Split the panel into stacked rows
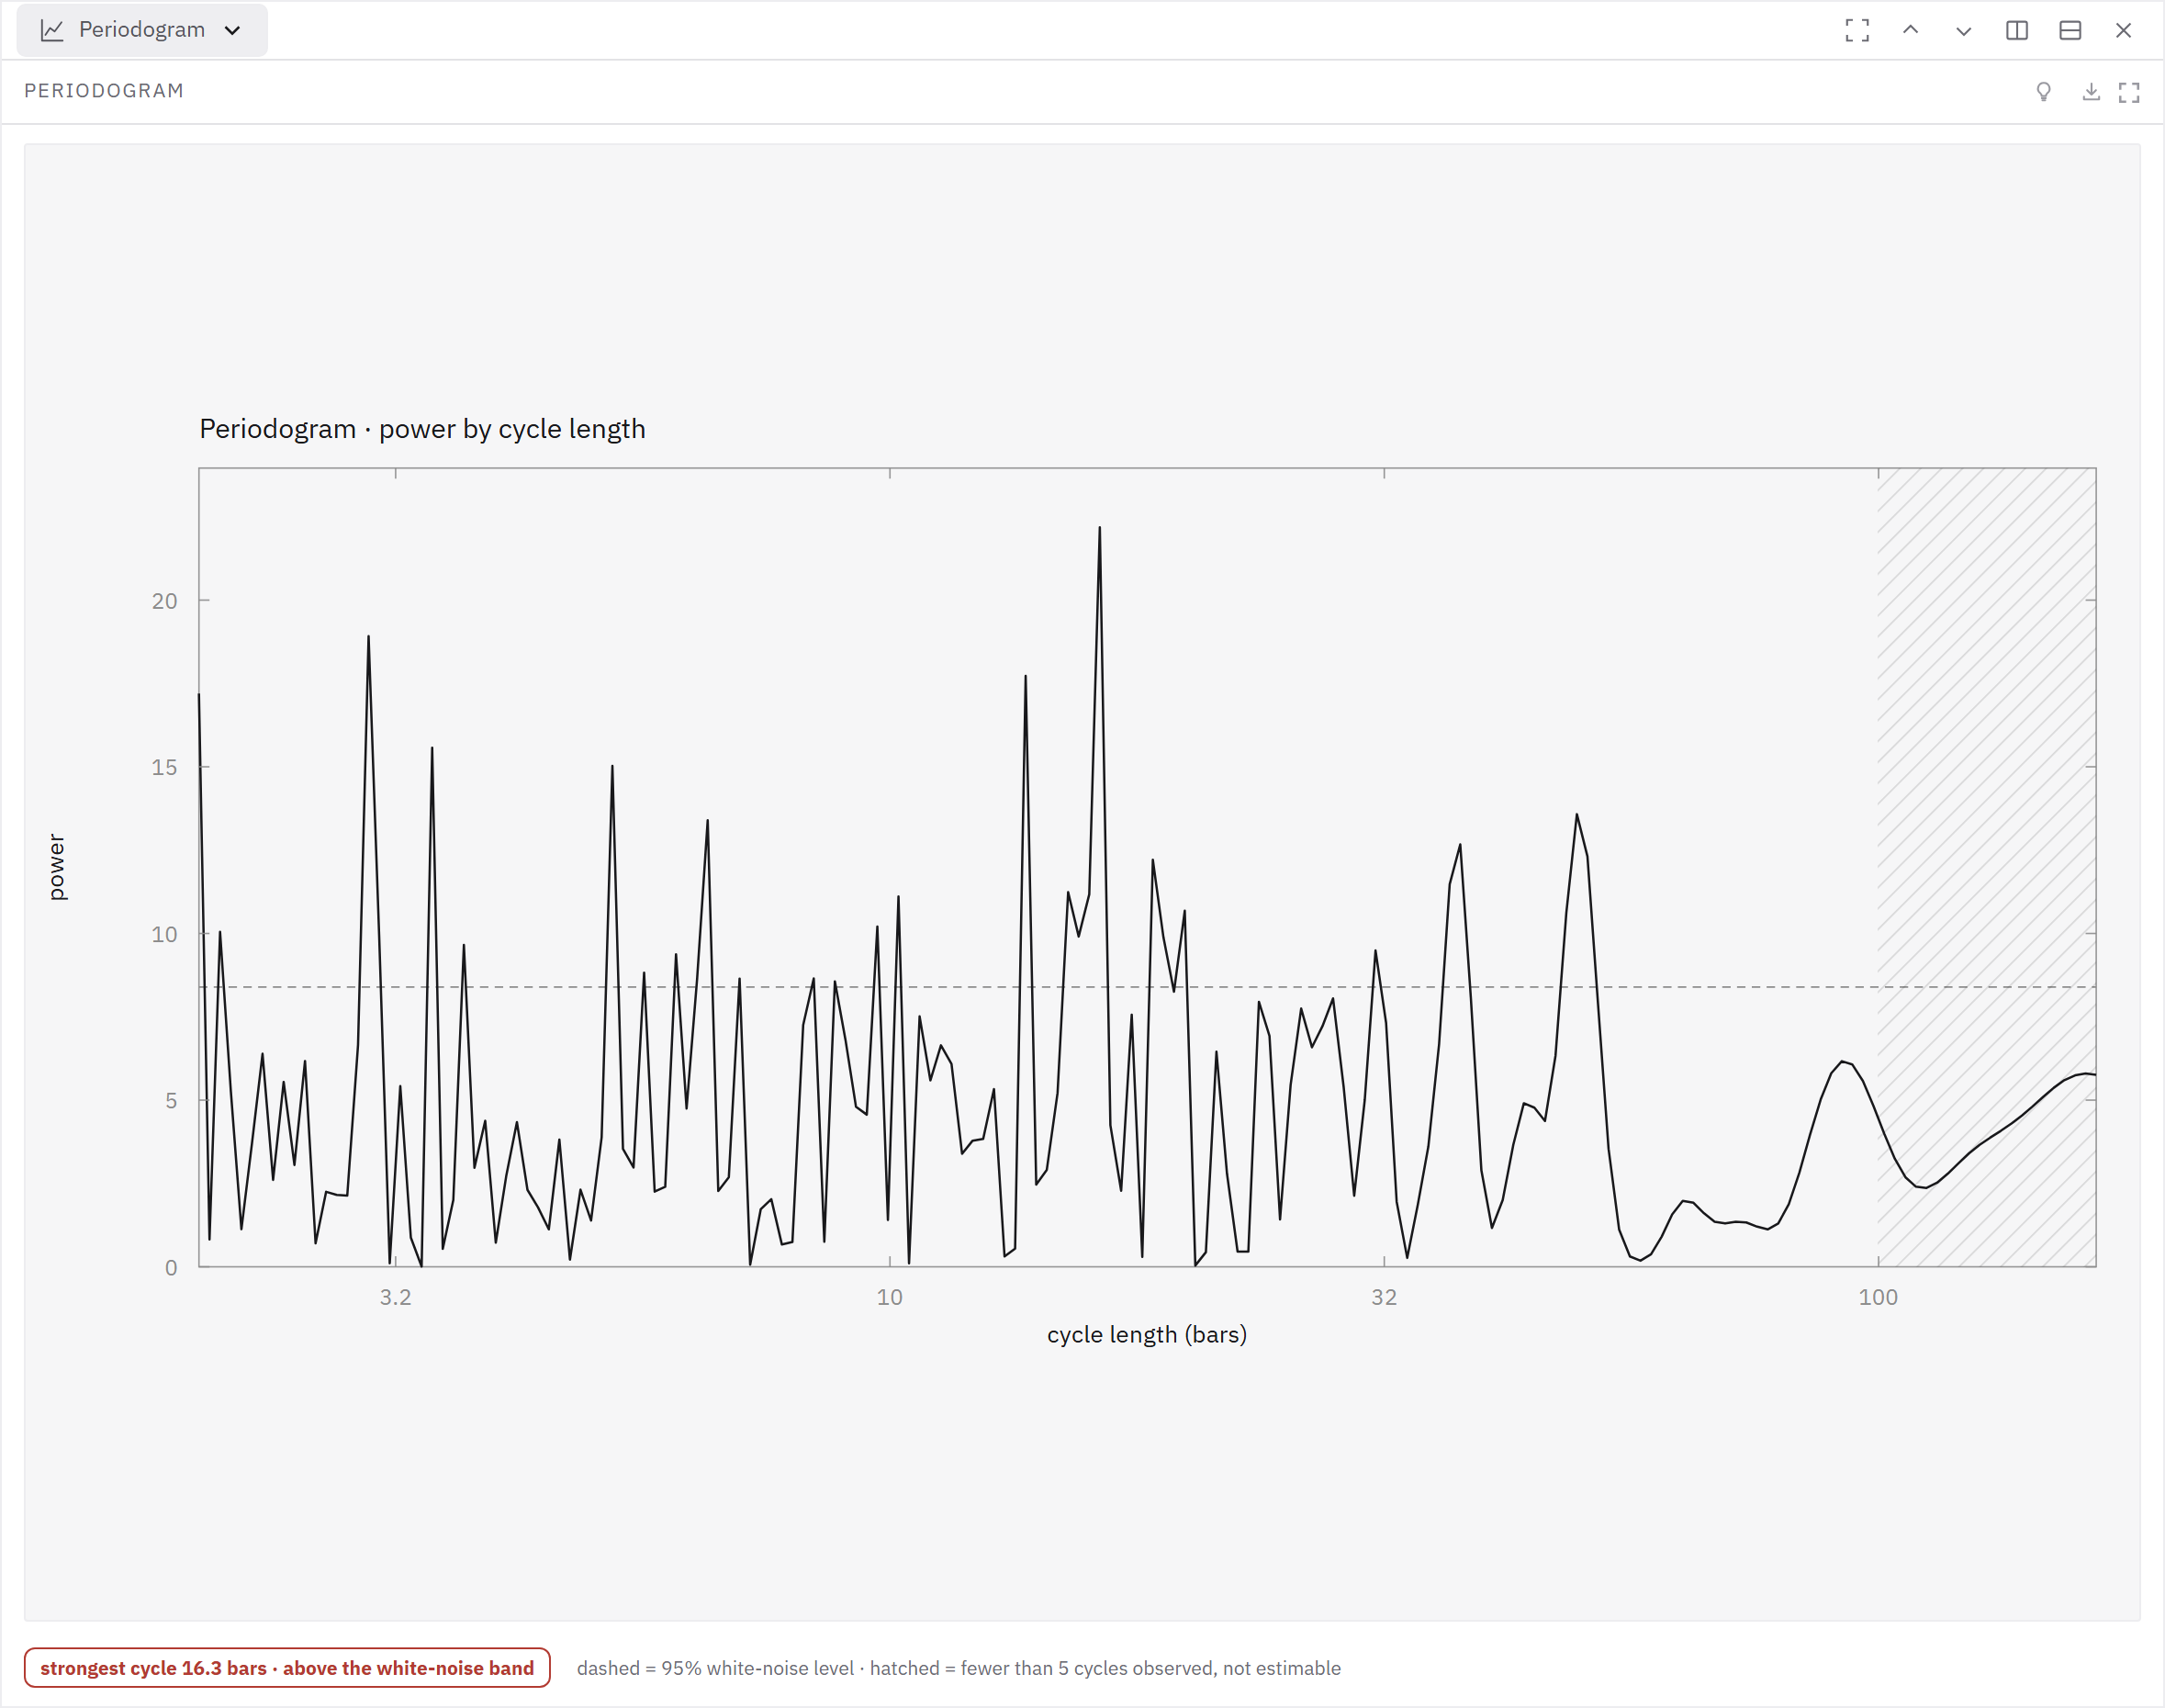 click(x=2070, y=30)
